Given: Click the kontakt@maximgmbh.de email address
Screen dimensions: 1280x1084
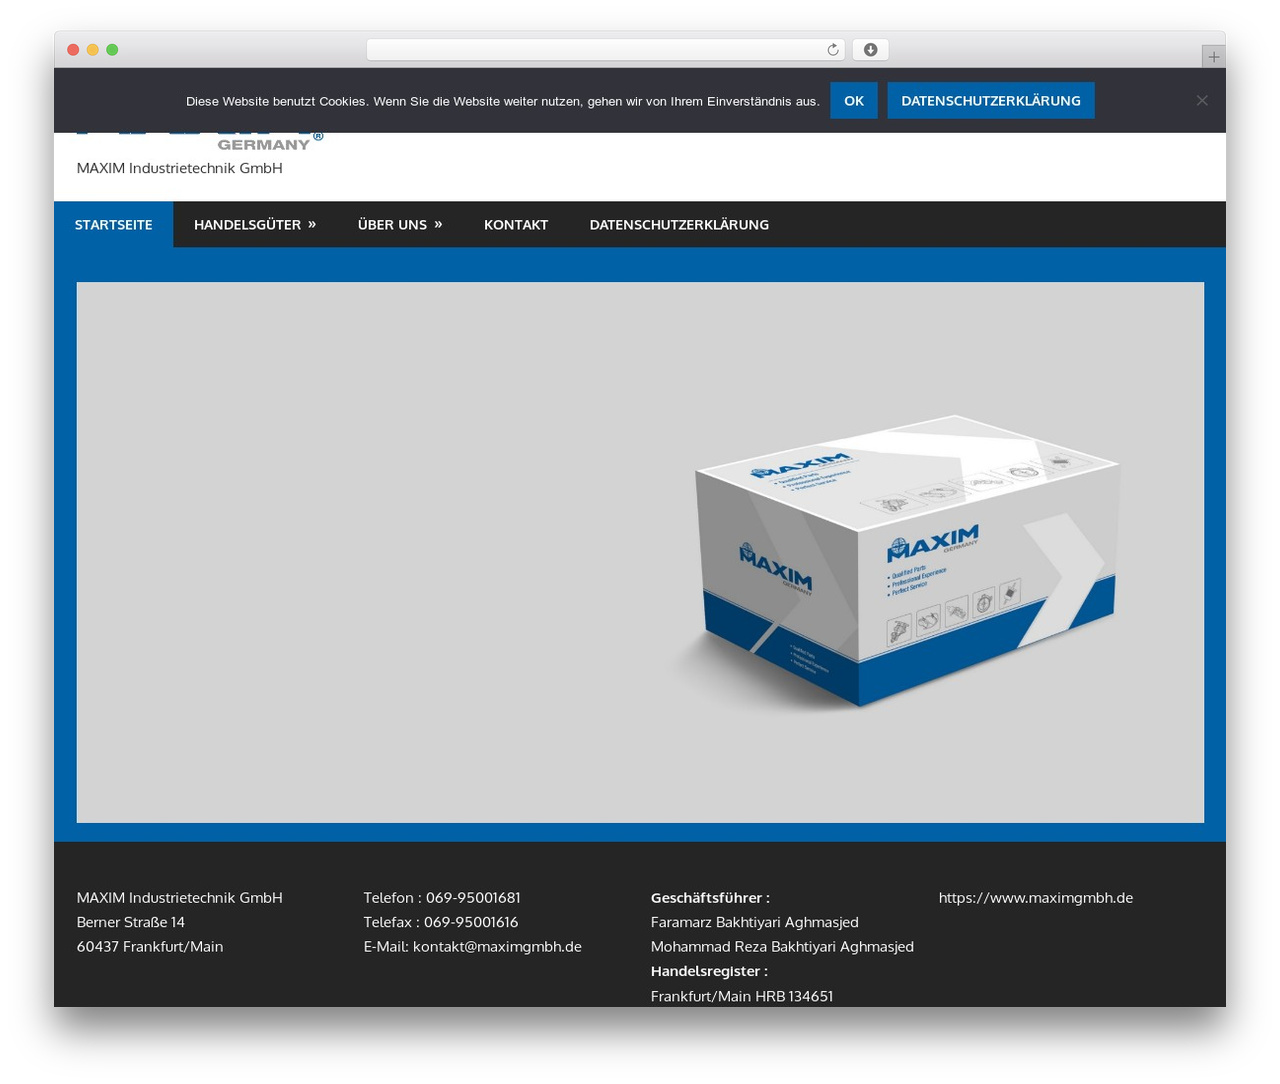Looking at the screenshot, I should pyautogui.click(x=497, y=946).
